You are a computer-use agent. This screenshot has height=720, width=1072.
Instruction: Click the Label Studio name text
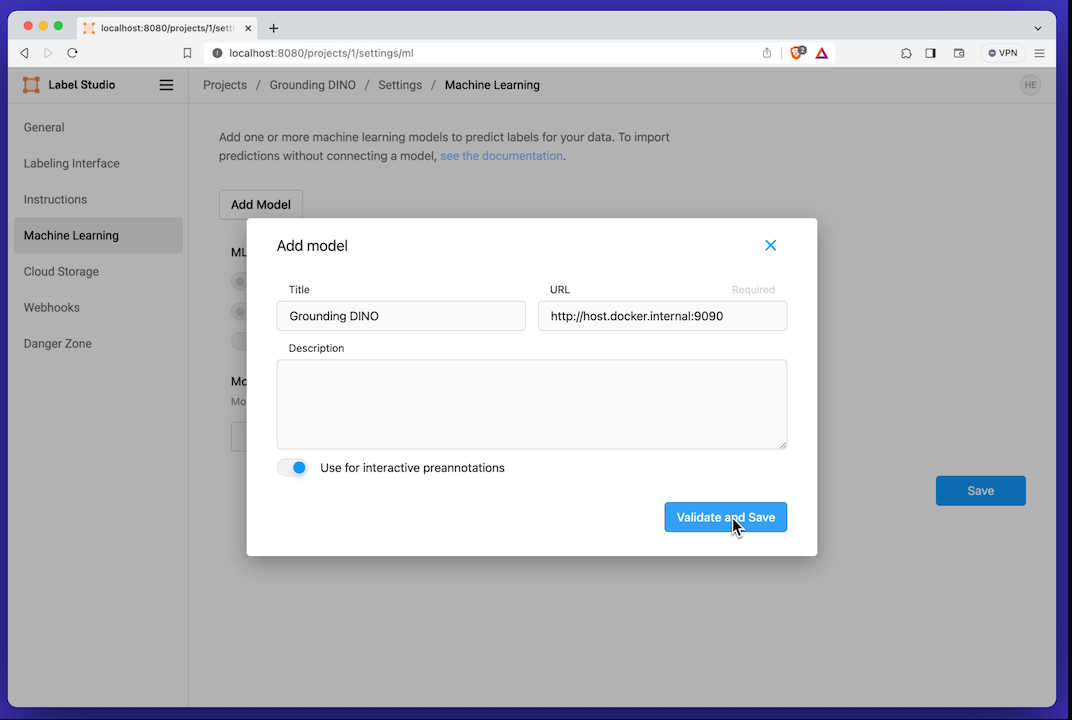82,85
